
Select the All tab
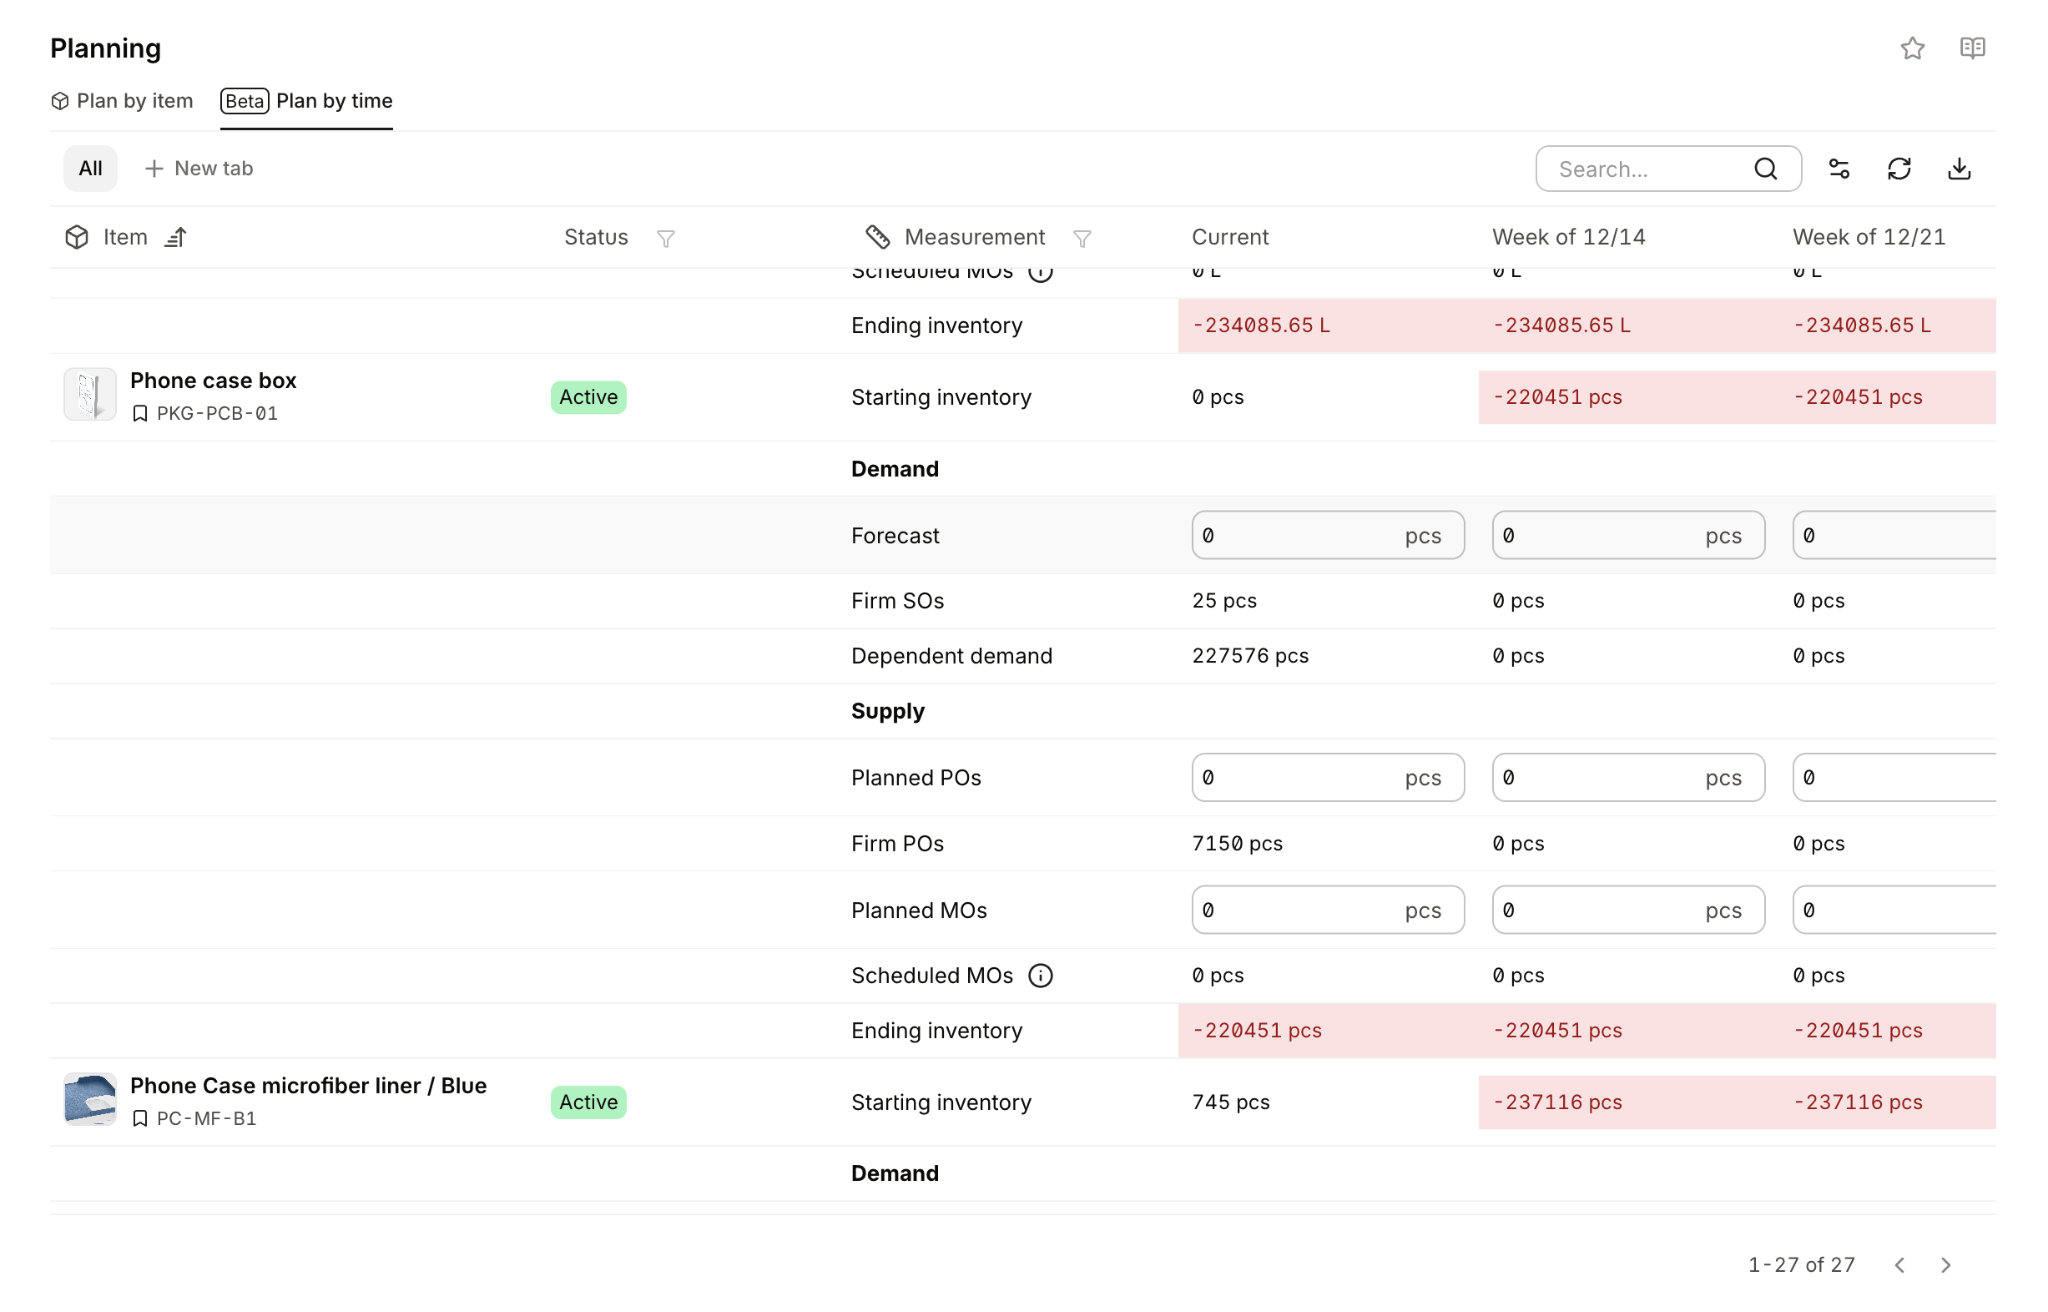pyautogui.click(x=90, y=168)
